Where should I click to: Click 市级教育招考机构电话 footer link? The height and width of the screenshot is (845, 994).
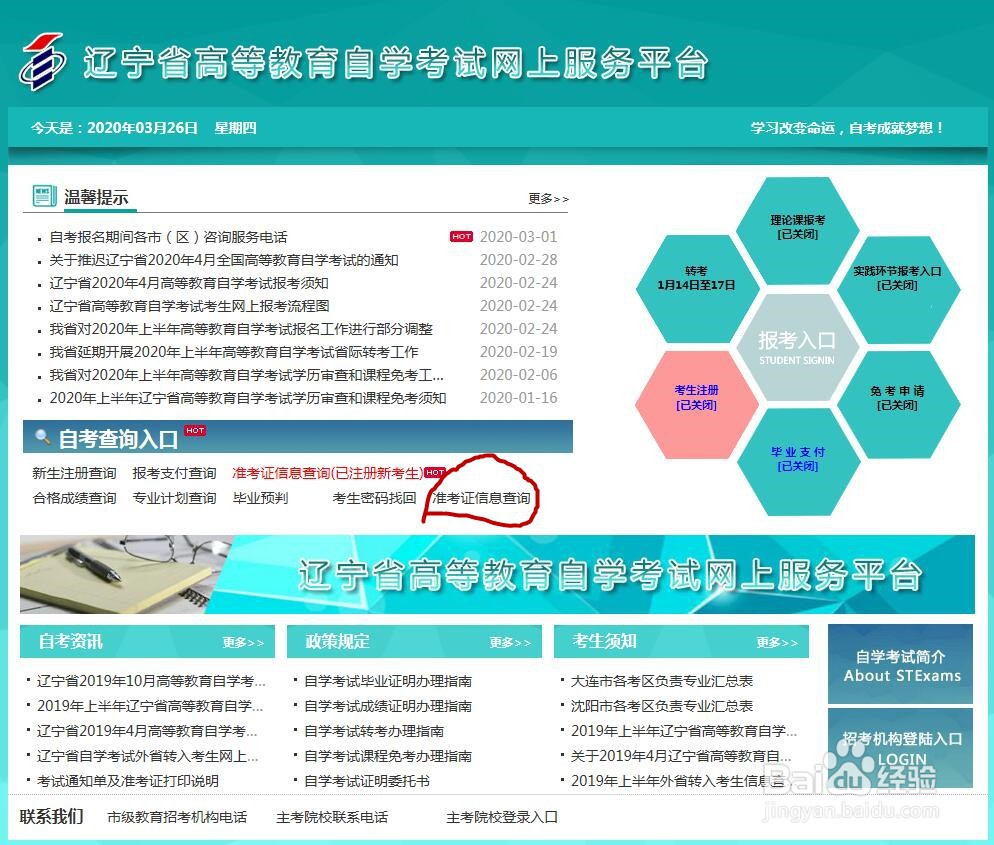coord(177,817)
